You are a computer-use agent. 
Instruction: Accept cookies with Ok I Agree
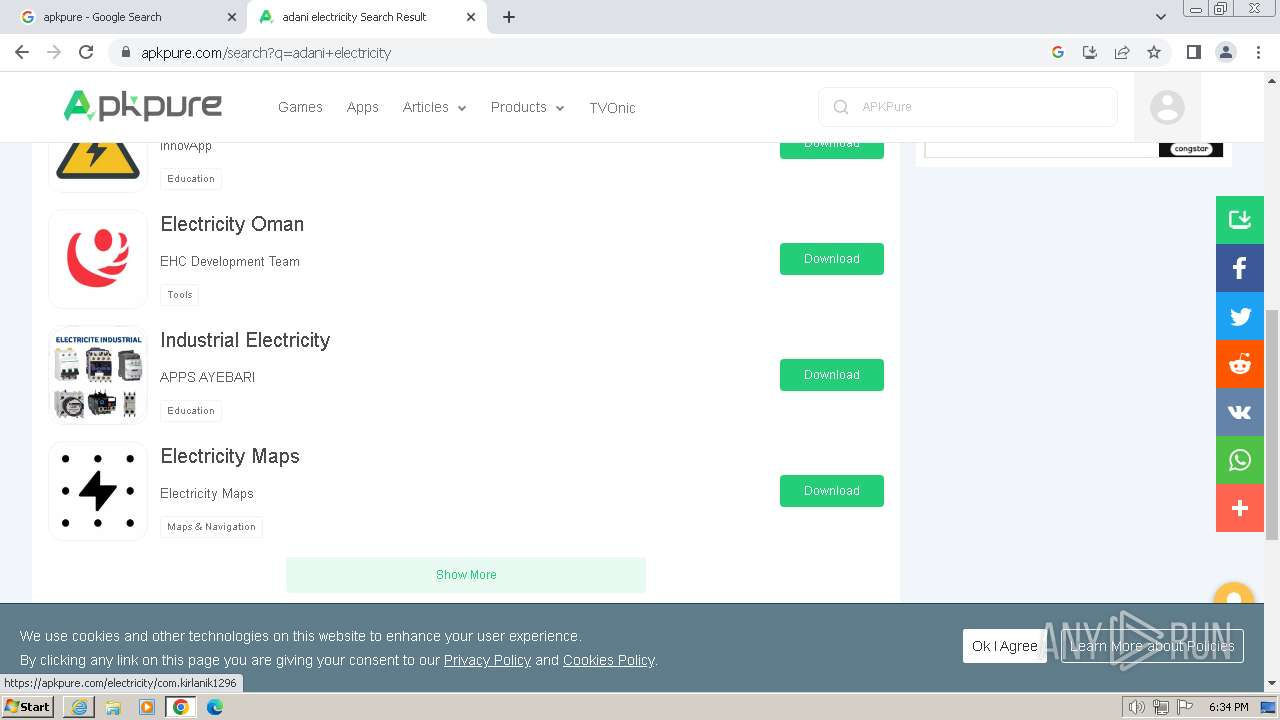(1005, 646)
